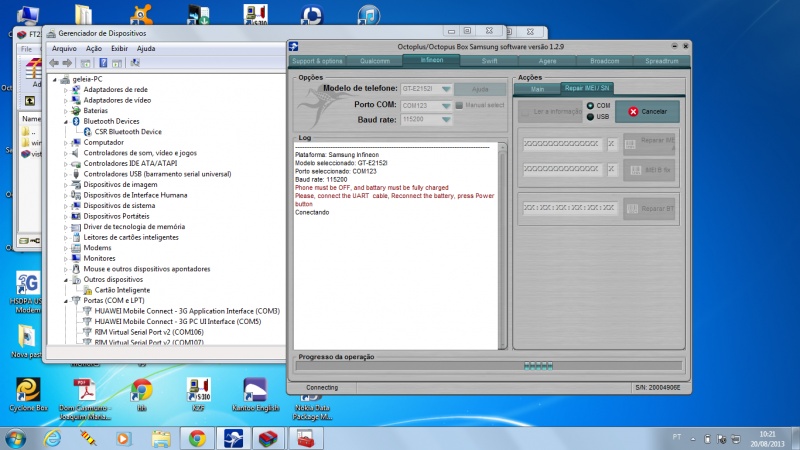
Task: Click the Progresso da operação progress bar
Action: point(489,365)
